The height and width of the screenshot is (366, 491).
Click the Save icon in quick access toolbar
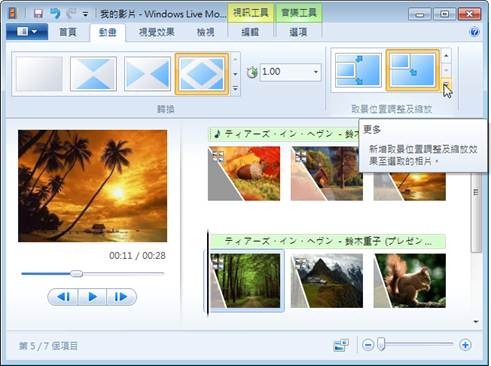38,13
